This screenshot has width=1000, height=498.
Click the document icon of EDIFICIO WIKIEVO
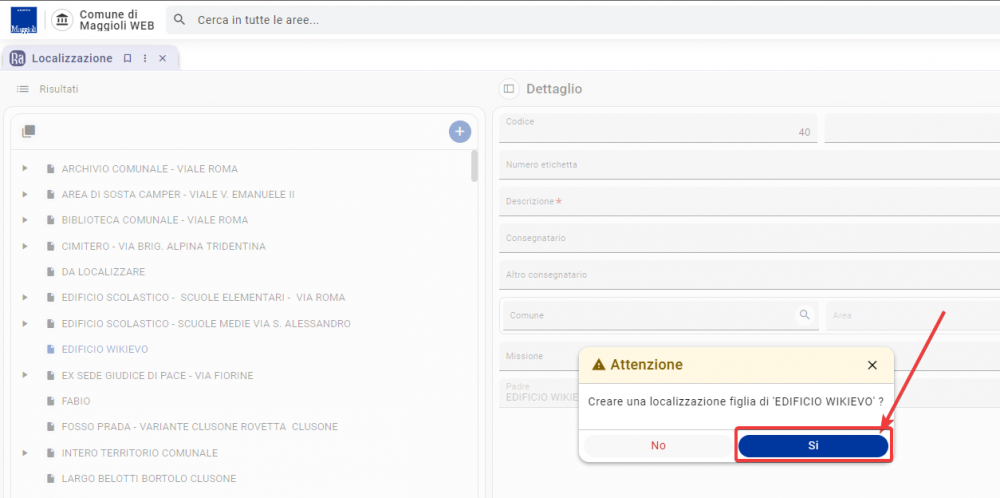coord(50,349)
